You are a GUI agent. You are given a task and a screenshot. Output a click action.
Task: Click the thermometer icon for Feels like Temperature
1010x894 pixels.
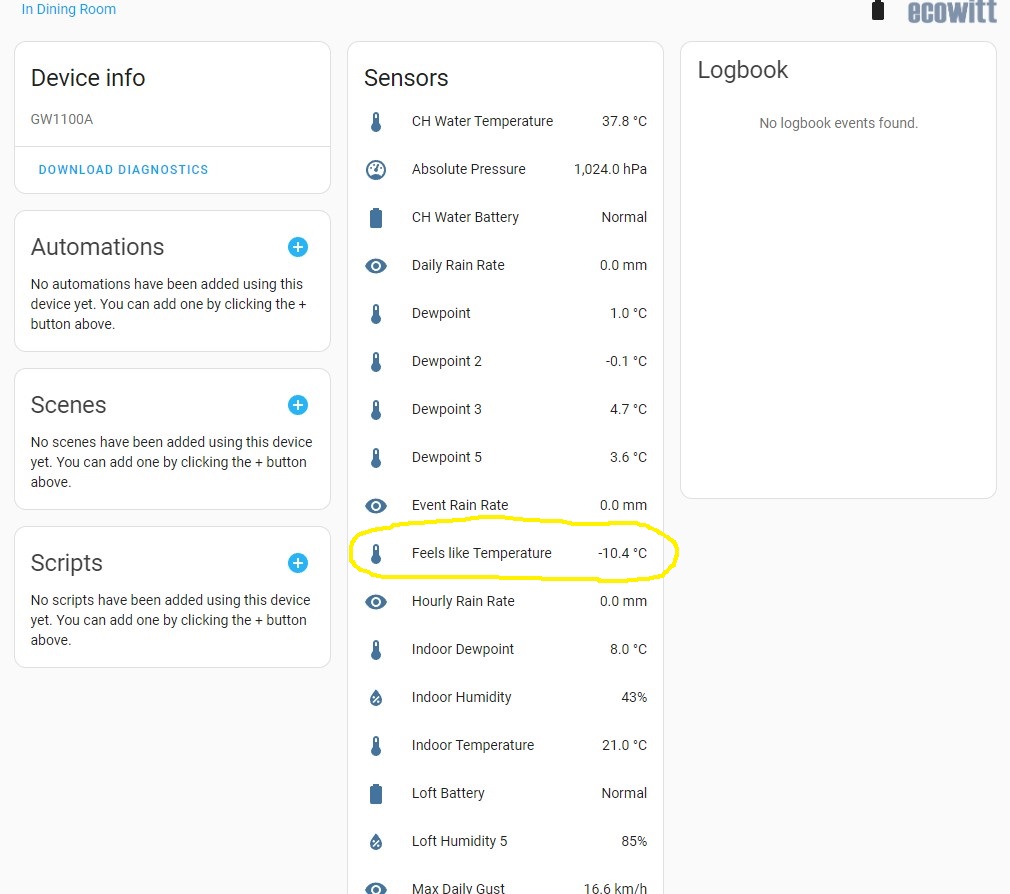pos(375,553)
